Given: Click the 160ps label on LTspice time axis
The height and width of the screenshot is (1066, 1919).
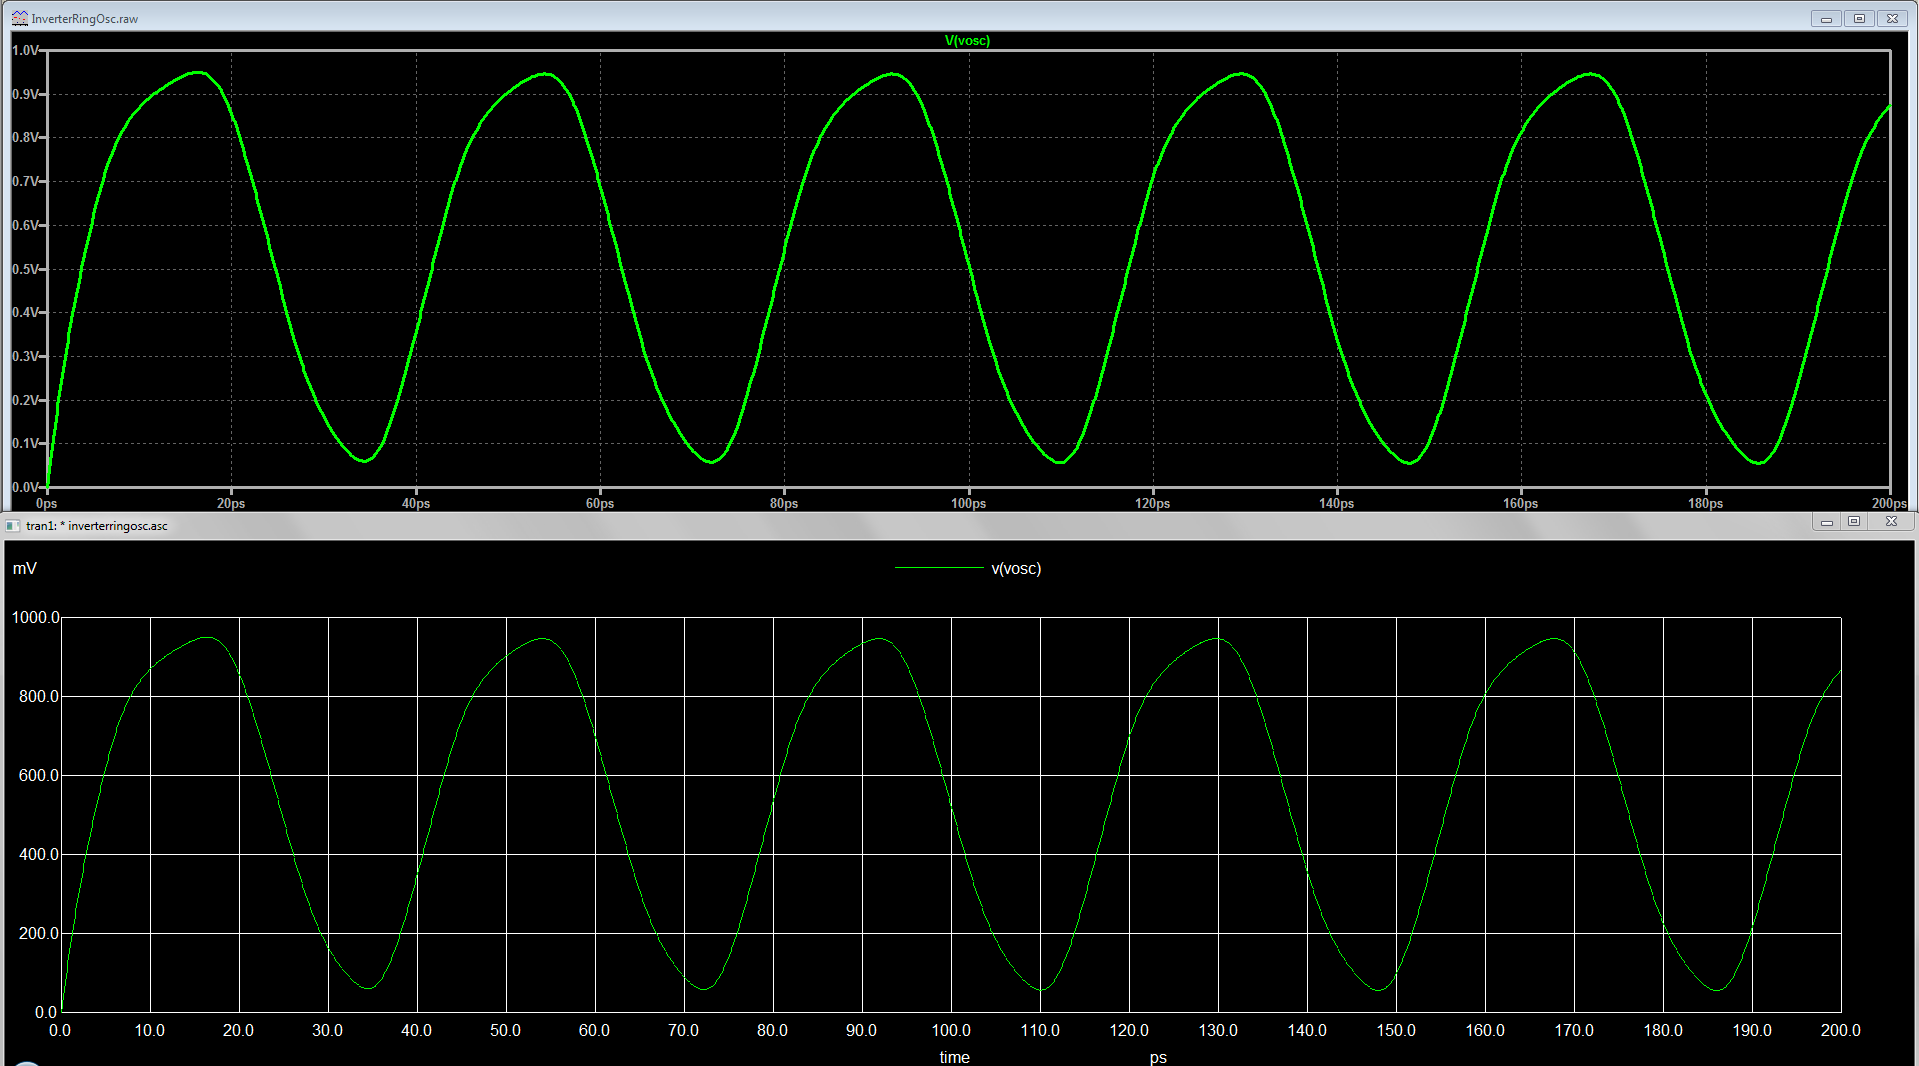Looking at the screenshot, I should pyautogui.click(x=1520, y=503).
